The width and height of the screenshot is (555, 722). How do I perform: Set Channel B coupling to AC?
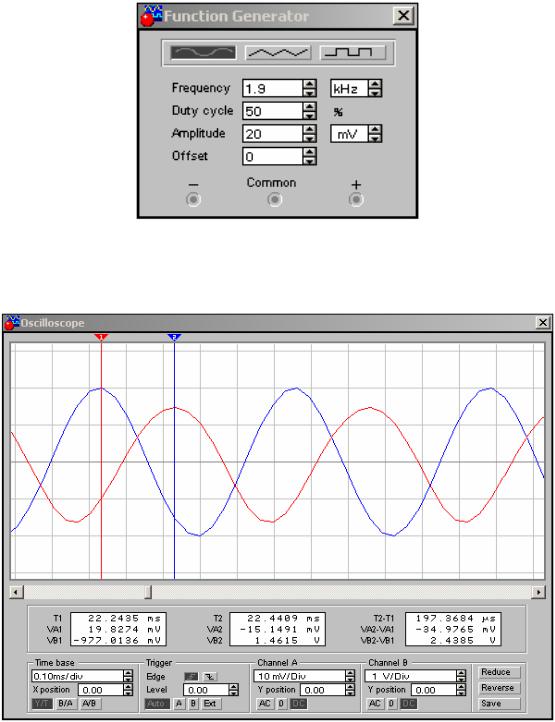click(375, 704)
